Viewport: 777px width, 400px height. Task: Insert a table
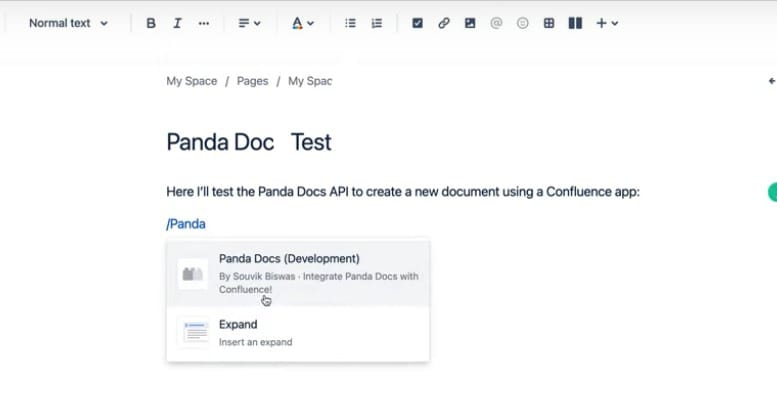pos(549,23)
